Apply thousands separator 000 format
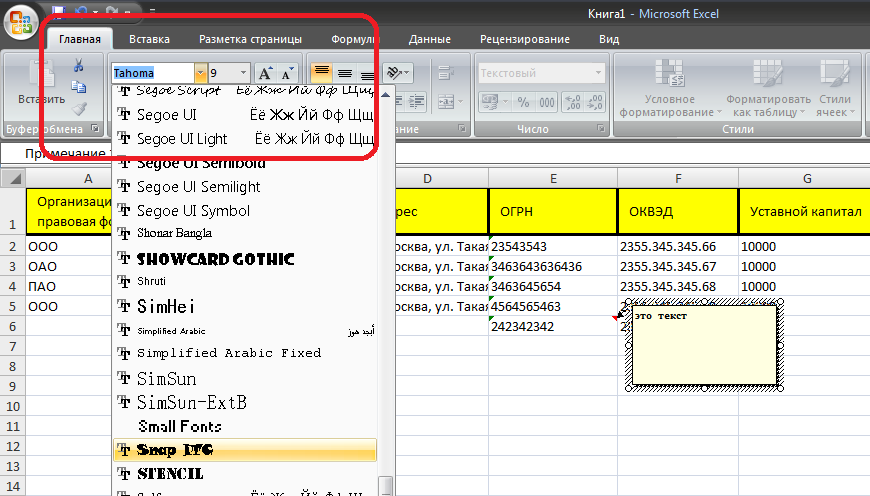The height and width of the screenshot is (496, 870). tap(547, 102)
